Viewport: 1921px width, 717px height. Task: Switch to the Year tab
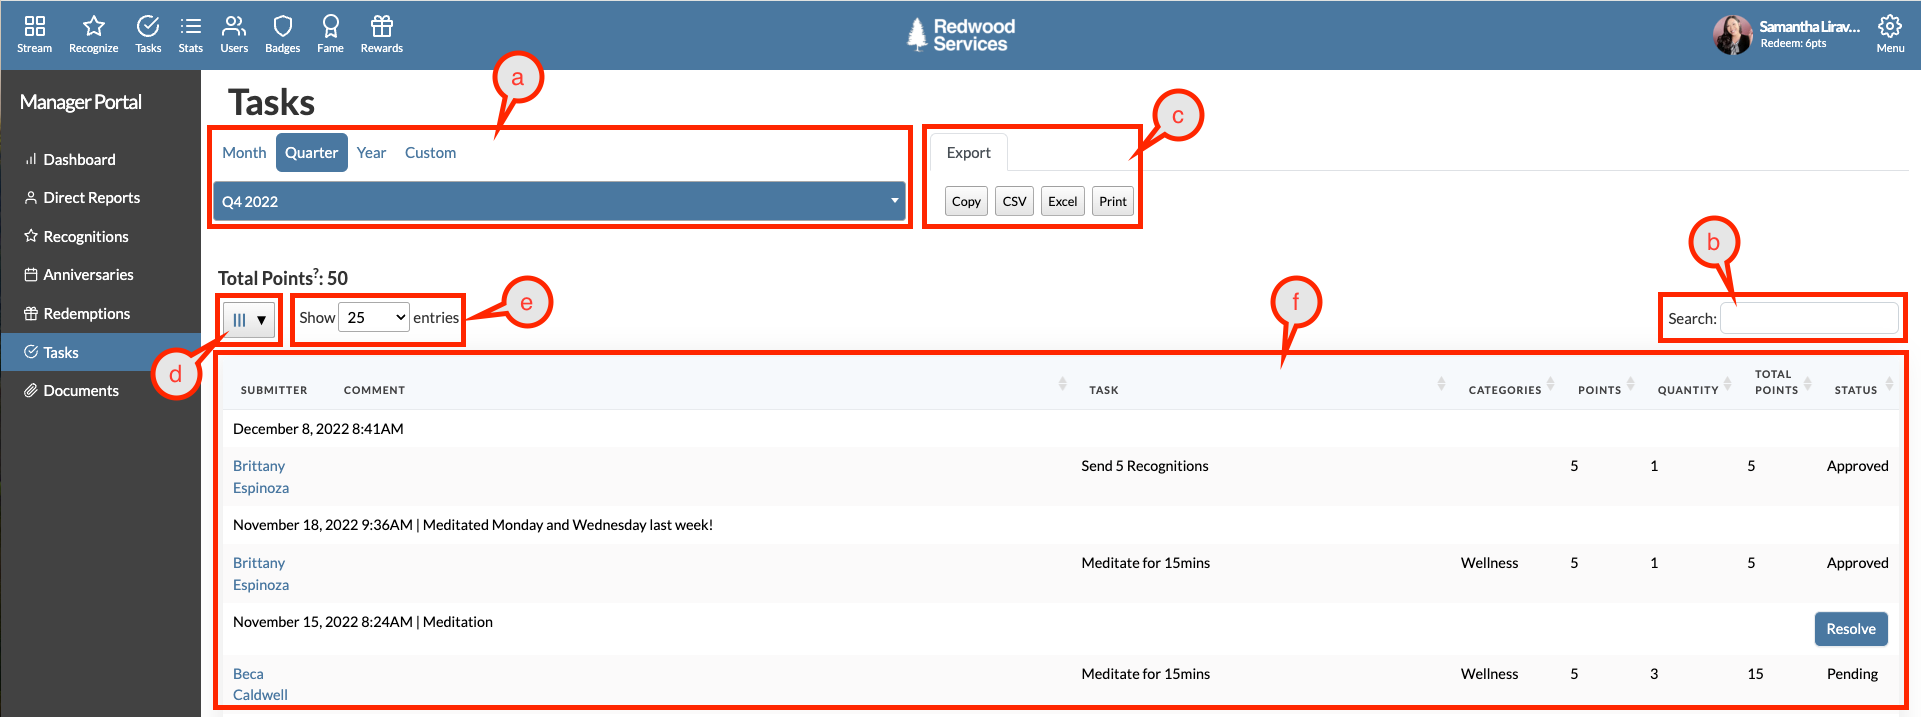(371, 153)
